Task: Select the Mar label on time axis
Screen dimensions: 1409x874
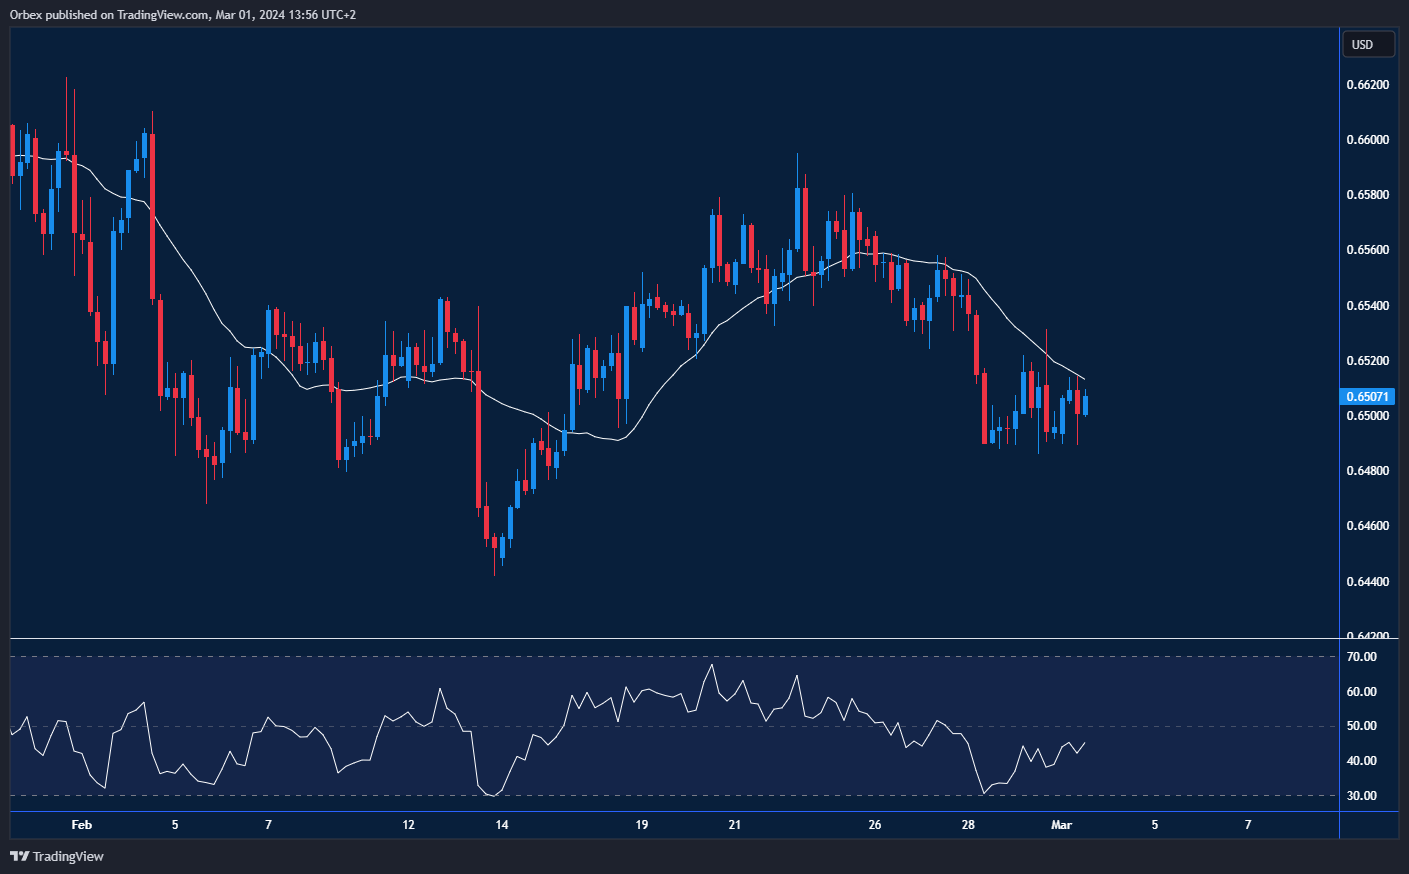Action: [x=1061, y=825]
